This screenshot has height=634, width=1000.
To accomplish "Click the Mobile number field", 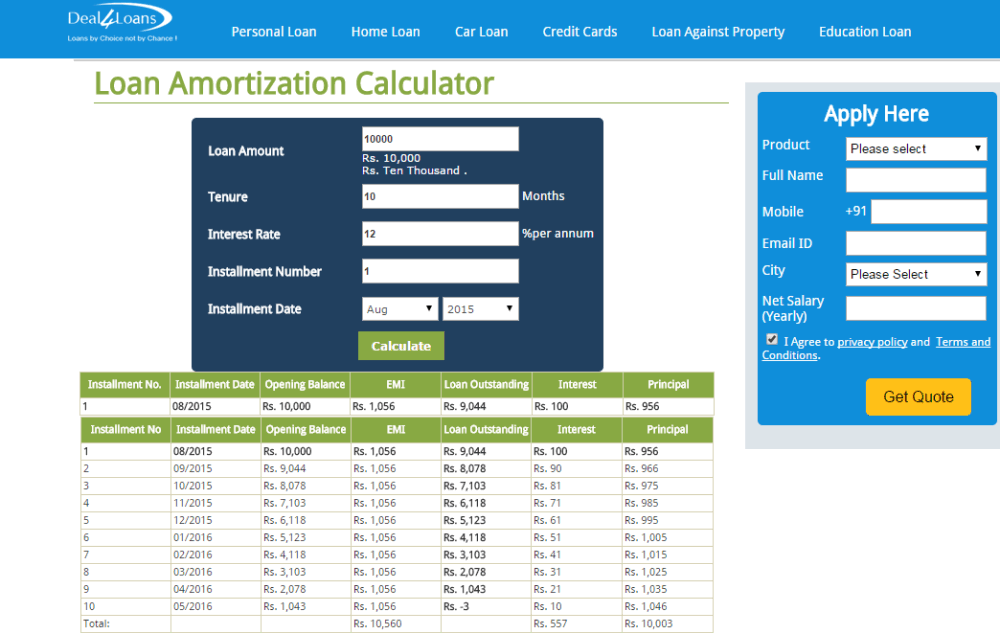I will (x=929, y=212).
